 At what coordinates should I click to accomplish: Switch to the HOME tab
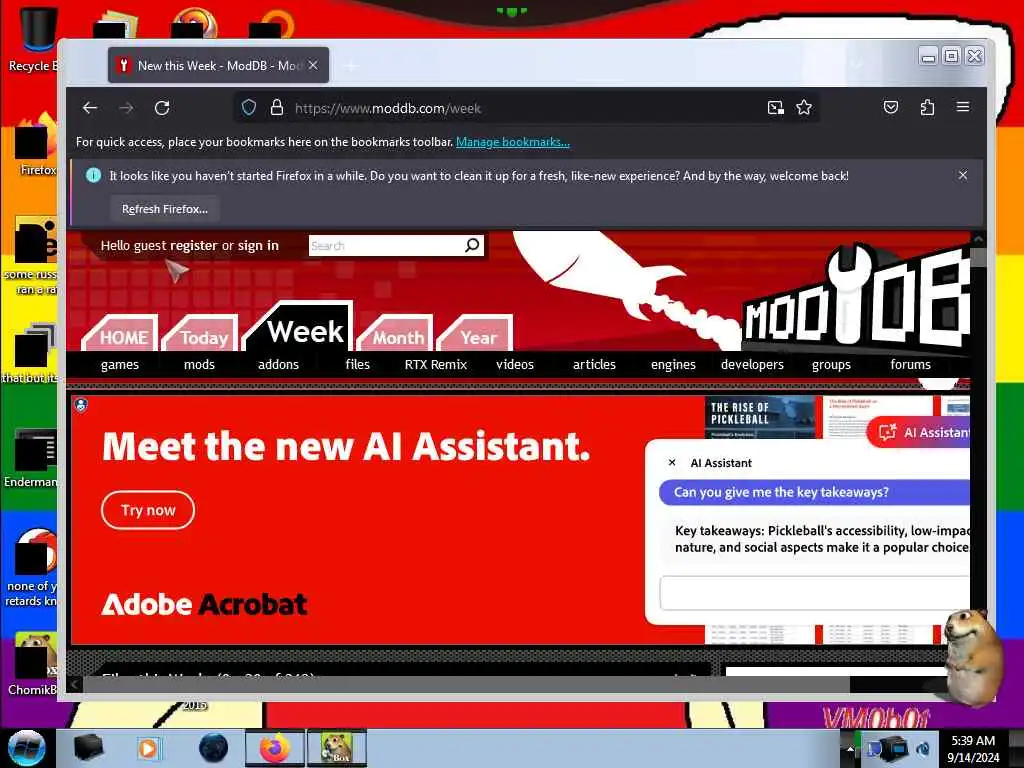pyautogui.click(x=123, y=336)
